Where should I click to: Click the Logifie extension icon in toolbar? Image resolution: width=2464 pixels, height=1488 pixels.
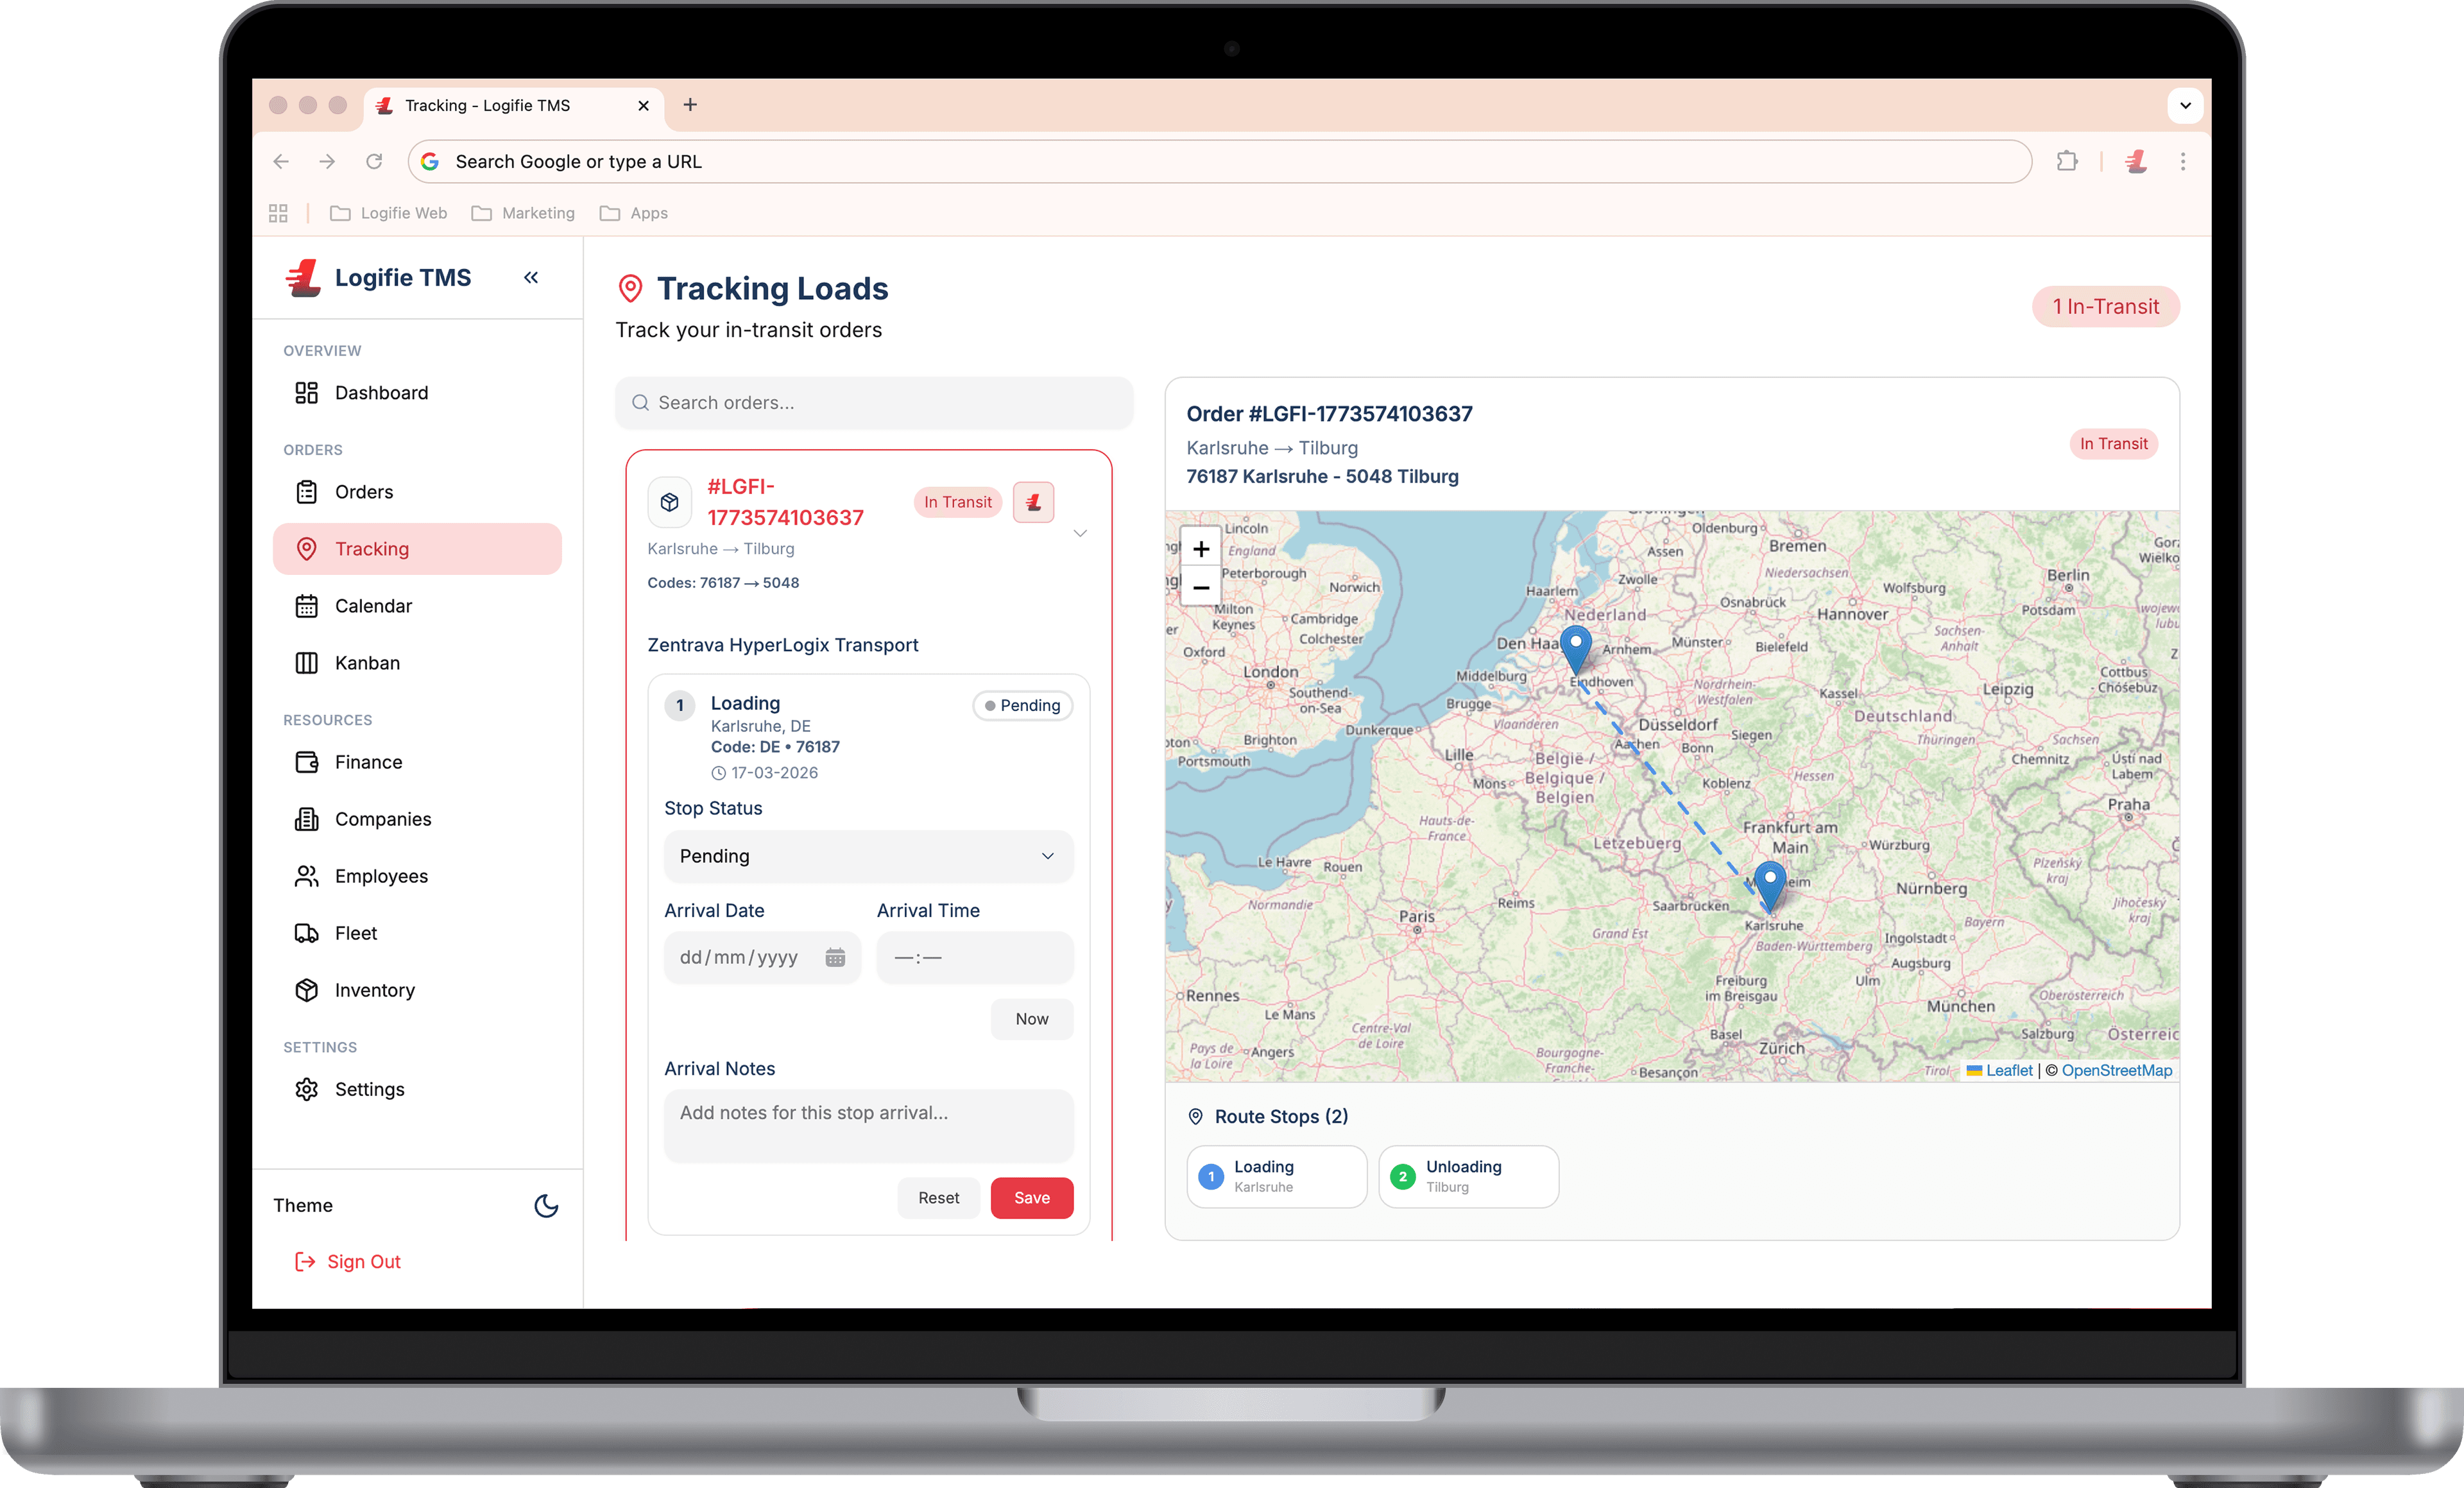point(2136,162)
